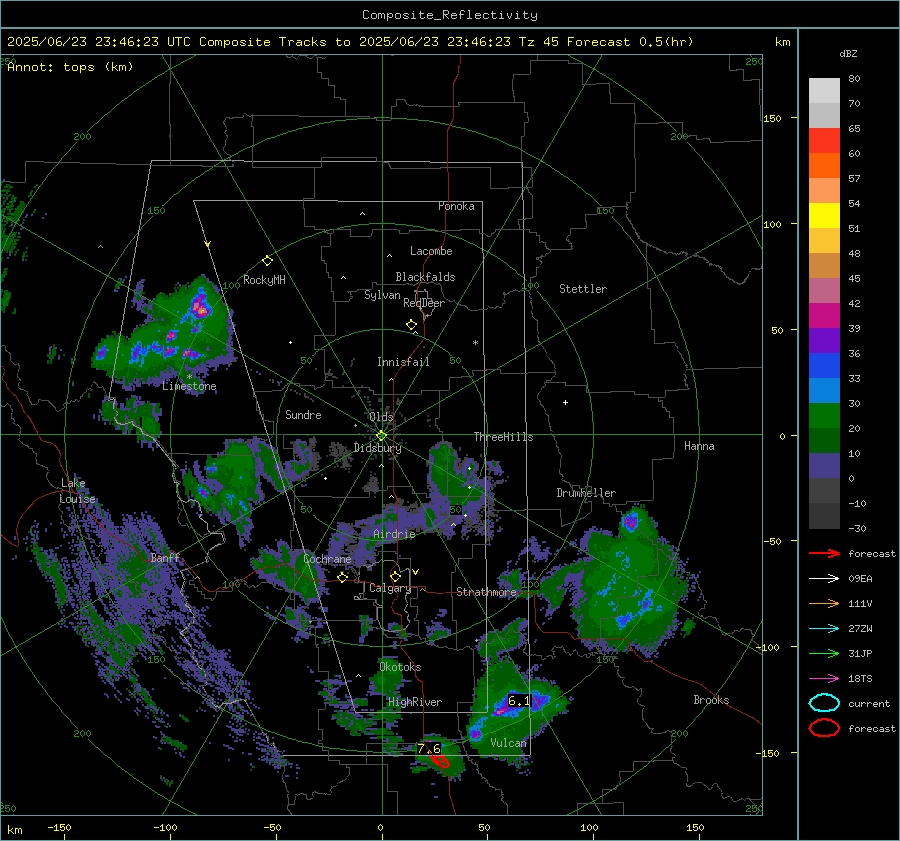Click the red forecast arrow in the legend
Viewport: 900px width, 841px height.
[824, 553]
